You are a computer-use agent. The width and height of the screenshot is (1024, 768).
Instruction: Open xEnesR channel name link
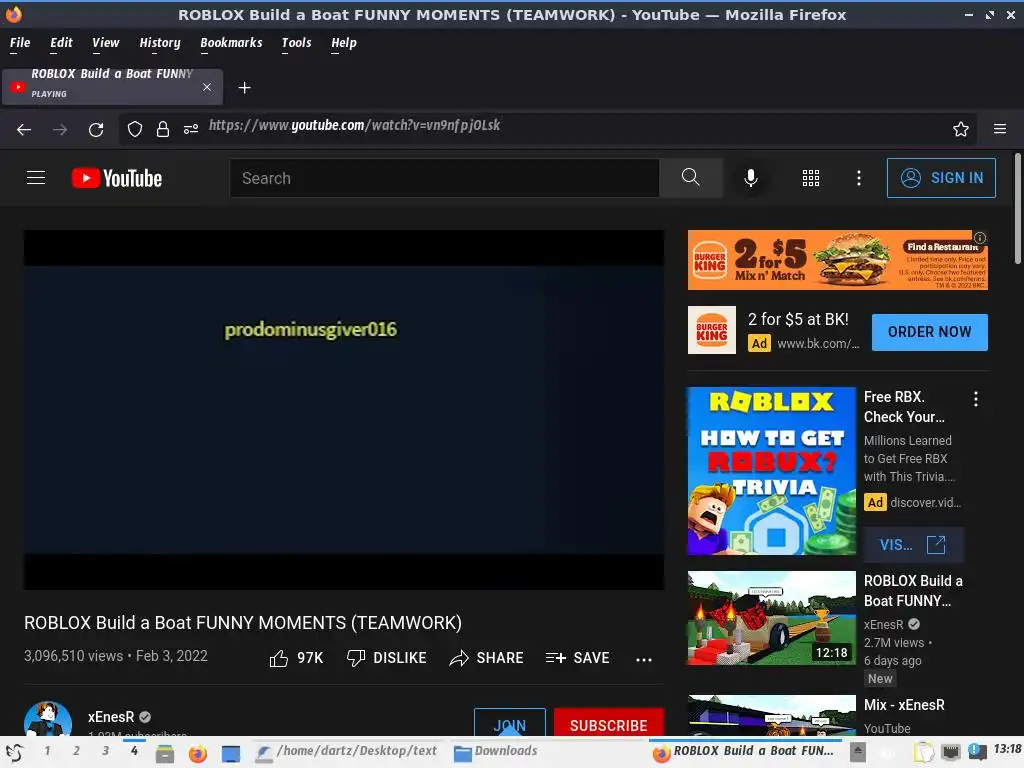pos(111,716)
